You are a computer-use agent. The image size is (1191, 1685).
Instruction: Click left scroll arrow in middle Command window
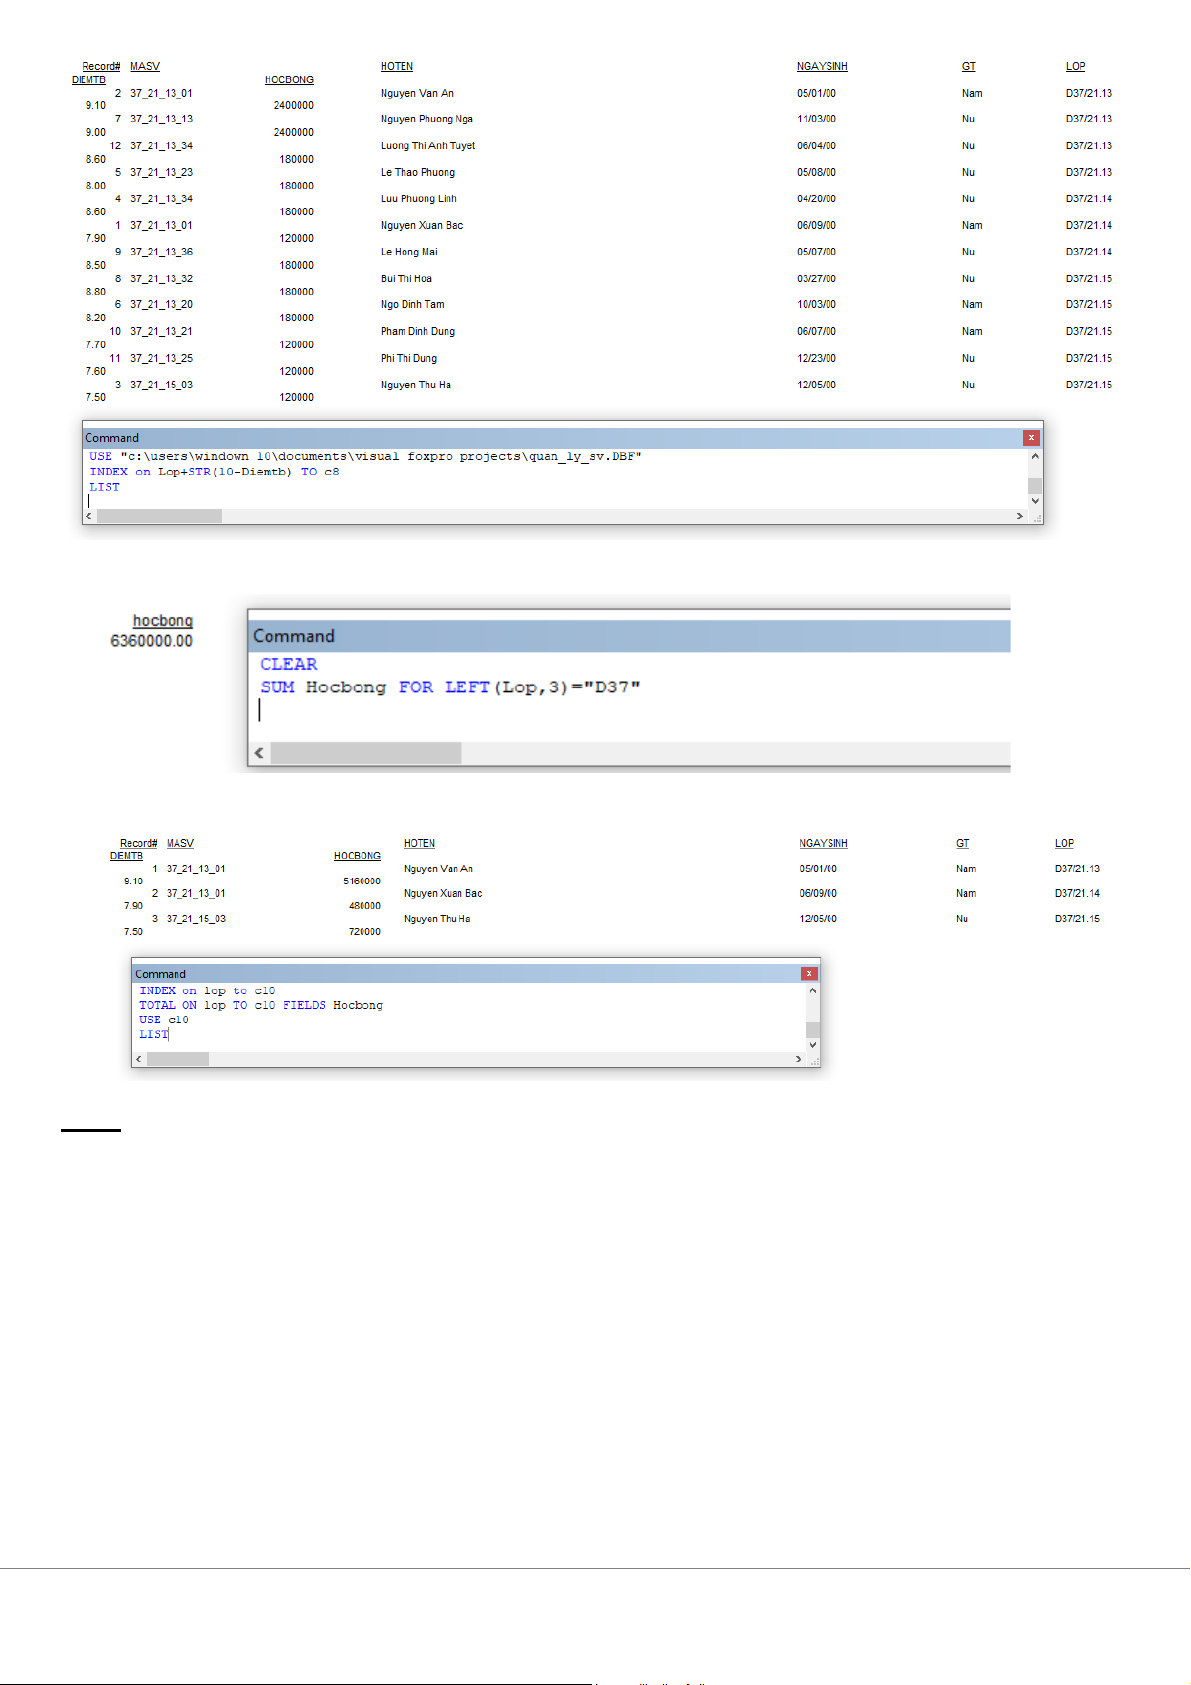tap(259, 753)
